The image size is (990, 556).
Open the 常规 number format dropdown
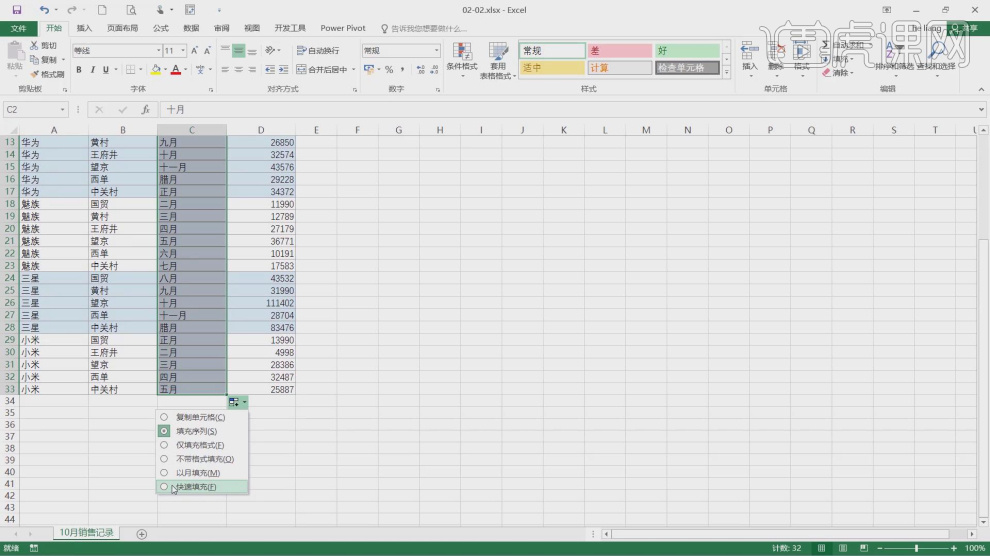436,50
